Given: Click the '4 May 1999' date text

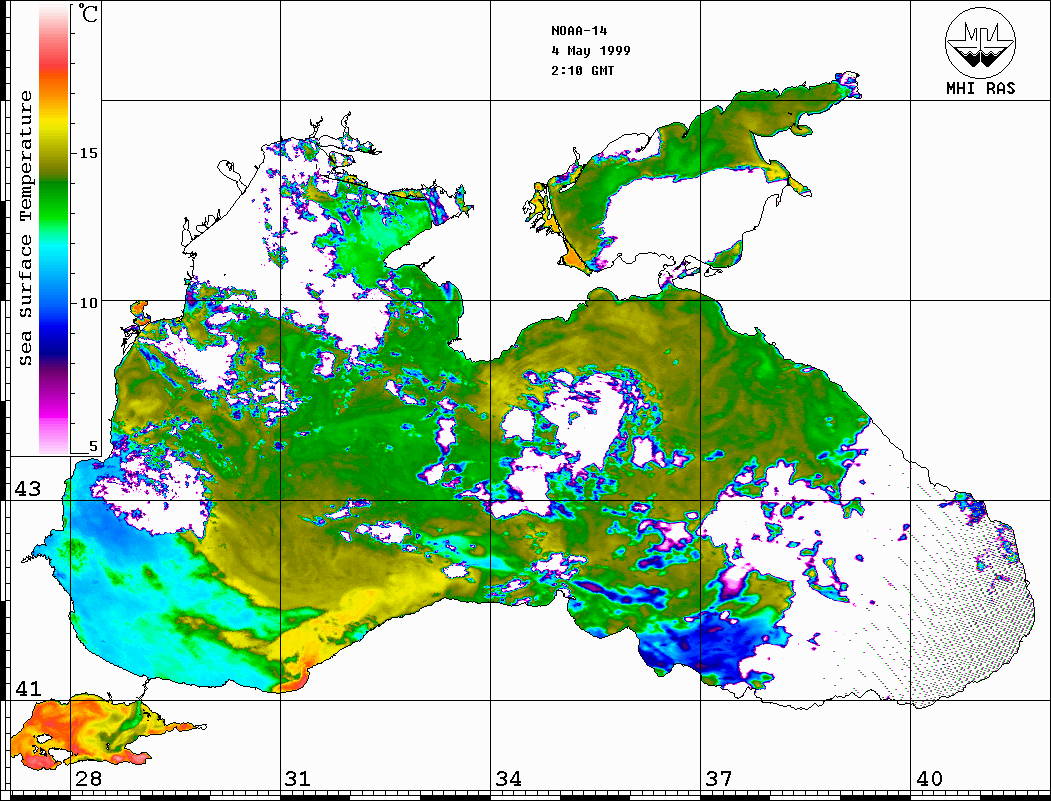Looking at the screenshot, I should 591,51.
